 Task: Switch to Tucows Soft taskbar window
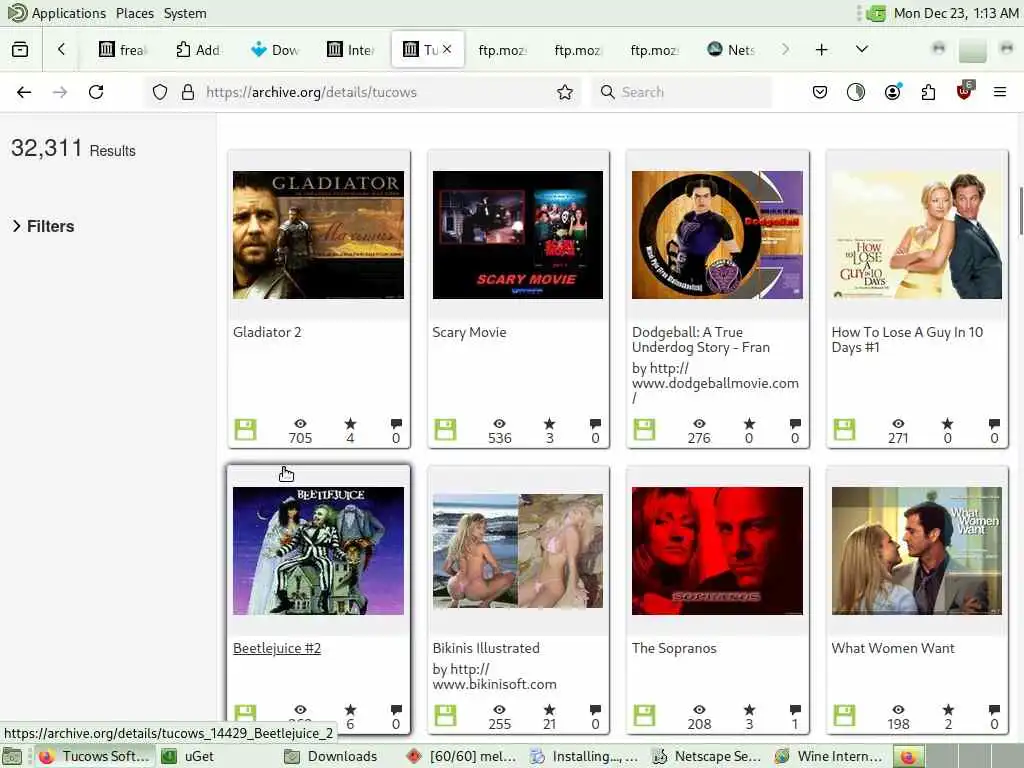click(x=94, y=756)
